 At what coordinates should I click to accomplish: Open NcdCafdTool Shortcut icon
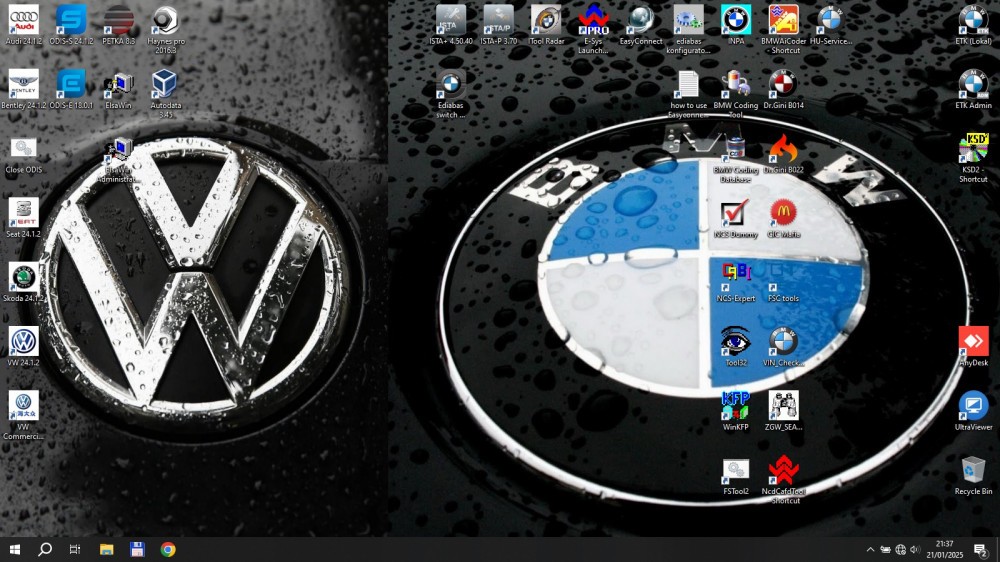click(x=784, y=480)
